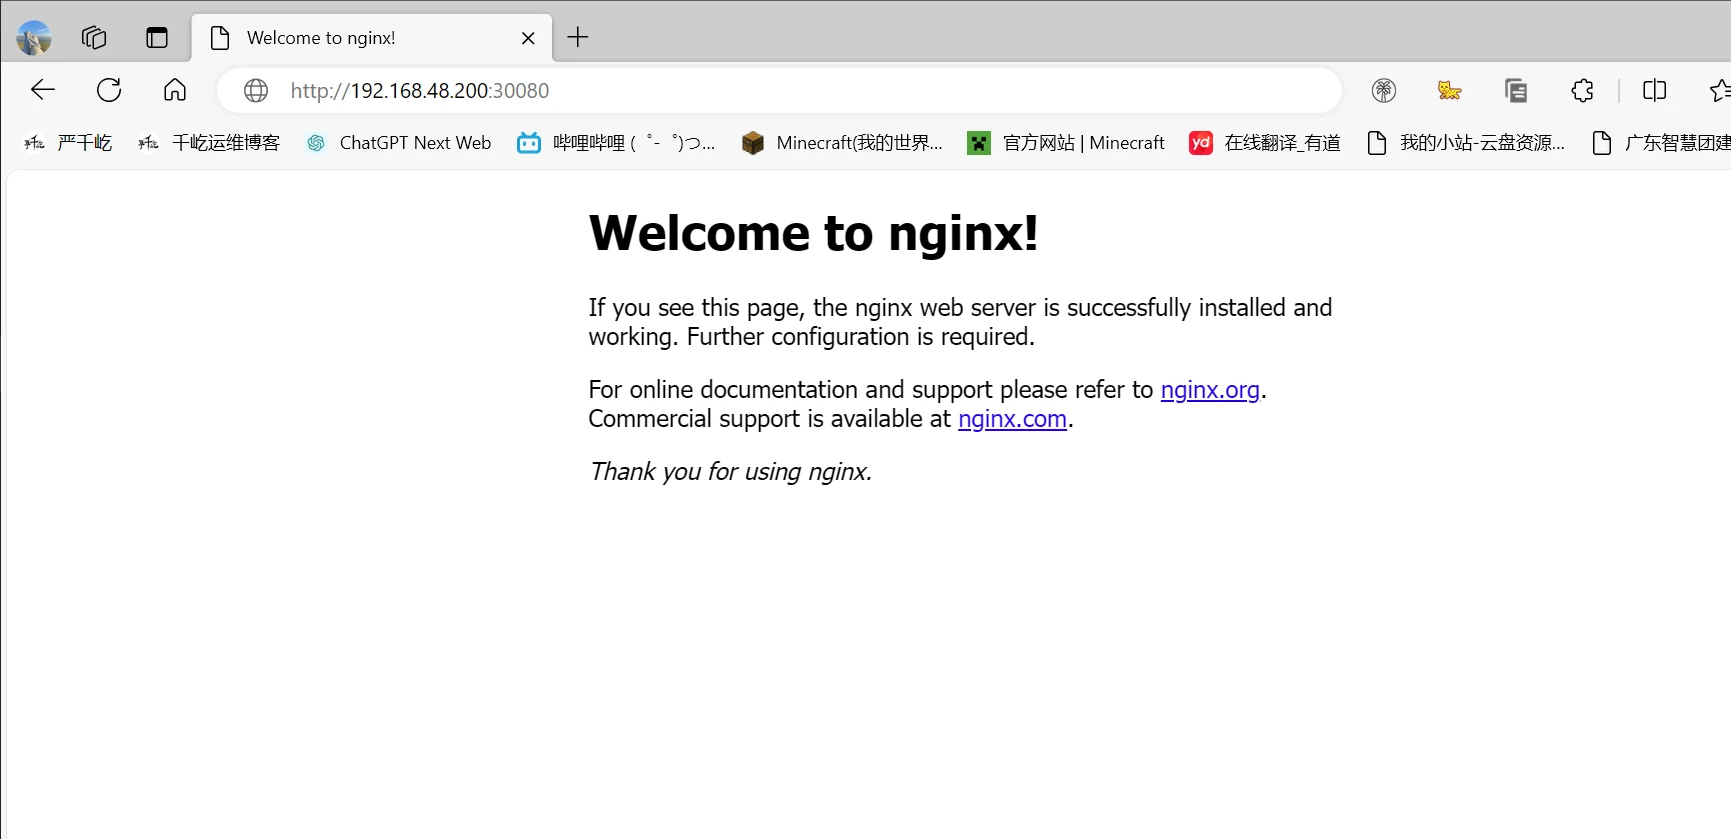This screenshot has height=839, width=1731.
Task: Open the nginx.com commercial support link
Action: (1012, 419)
